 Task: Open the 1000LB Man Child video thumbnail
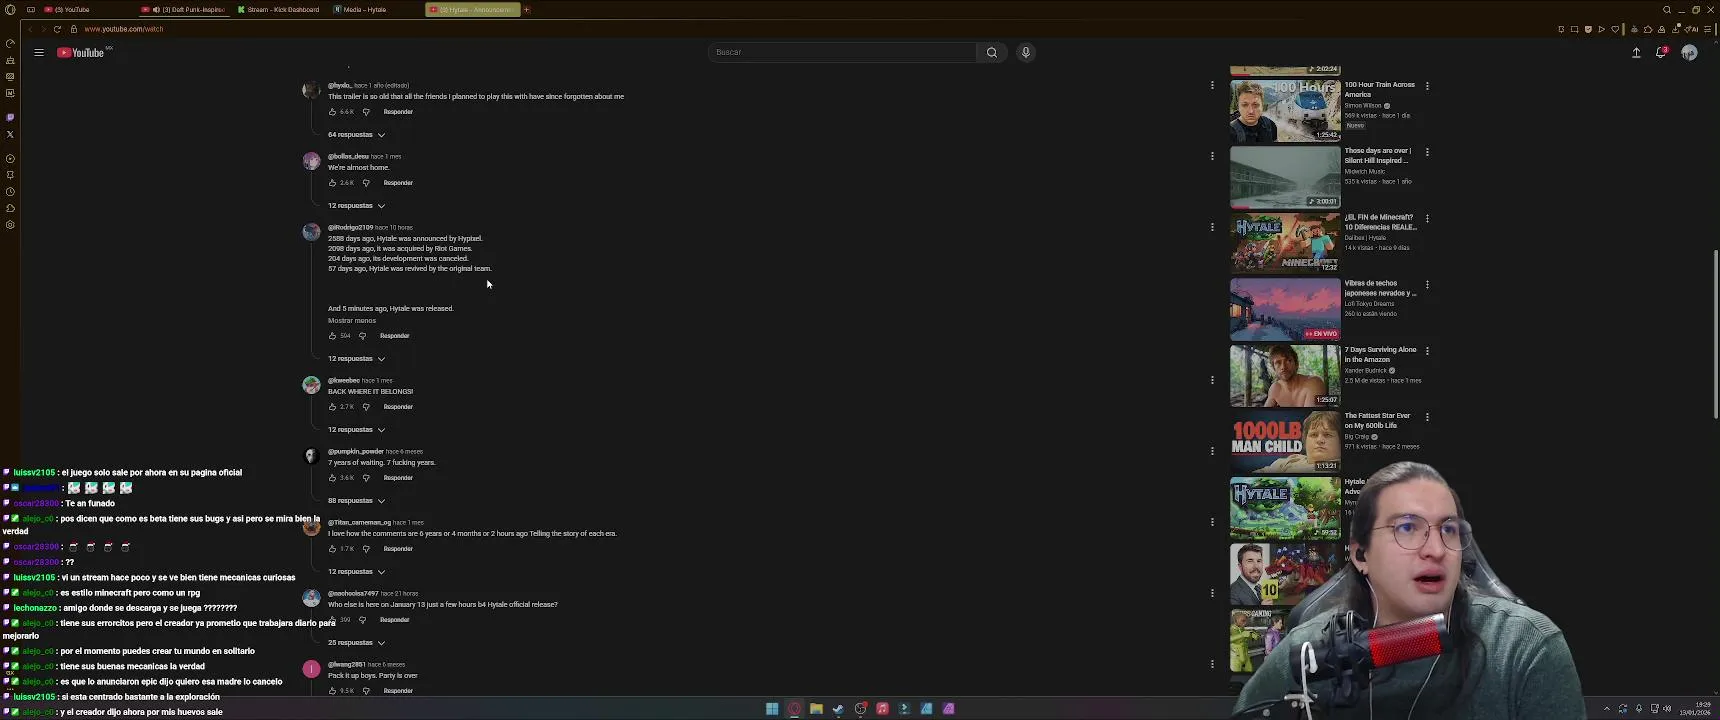[1285, 441]
